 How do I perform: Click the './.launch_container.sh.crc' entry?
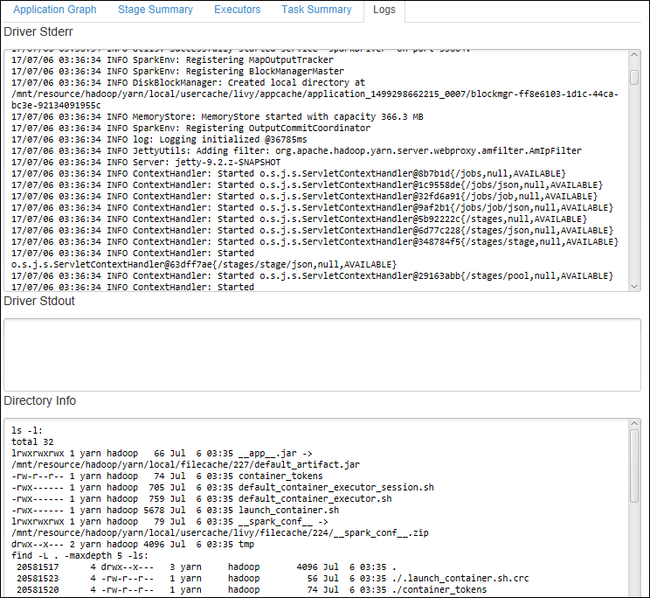(273, 578)
